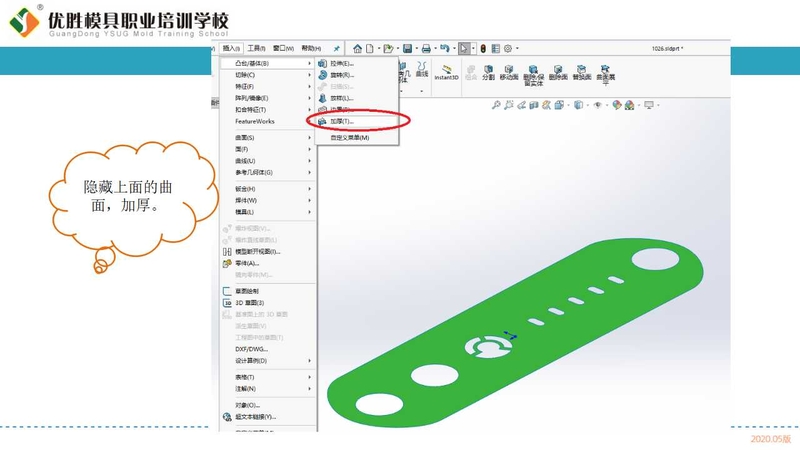
Task: Select 3D 草图(3) menu entry
Action: [x=268, y=303]
